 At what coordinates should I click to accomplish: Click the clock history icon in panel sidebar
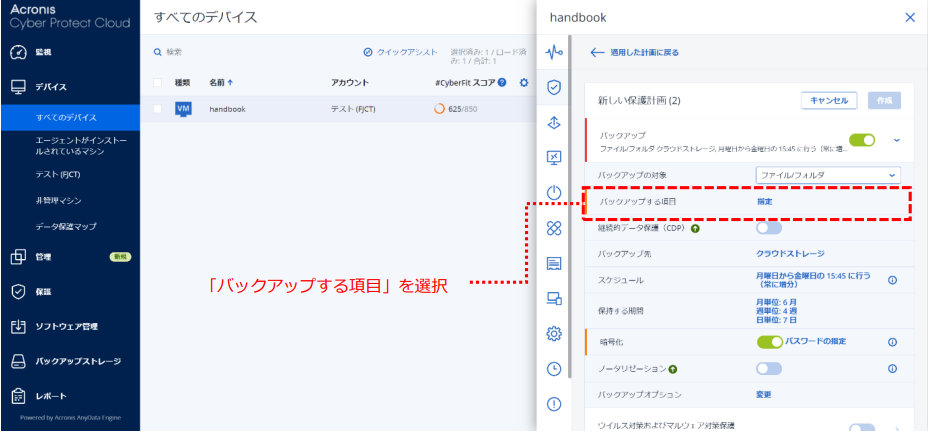(x=553, y=369)
